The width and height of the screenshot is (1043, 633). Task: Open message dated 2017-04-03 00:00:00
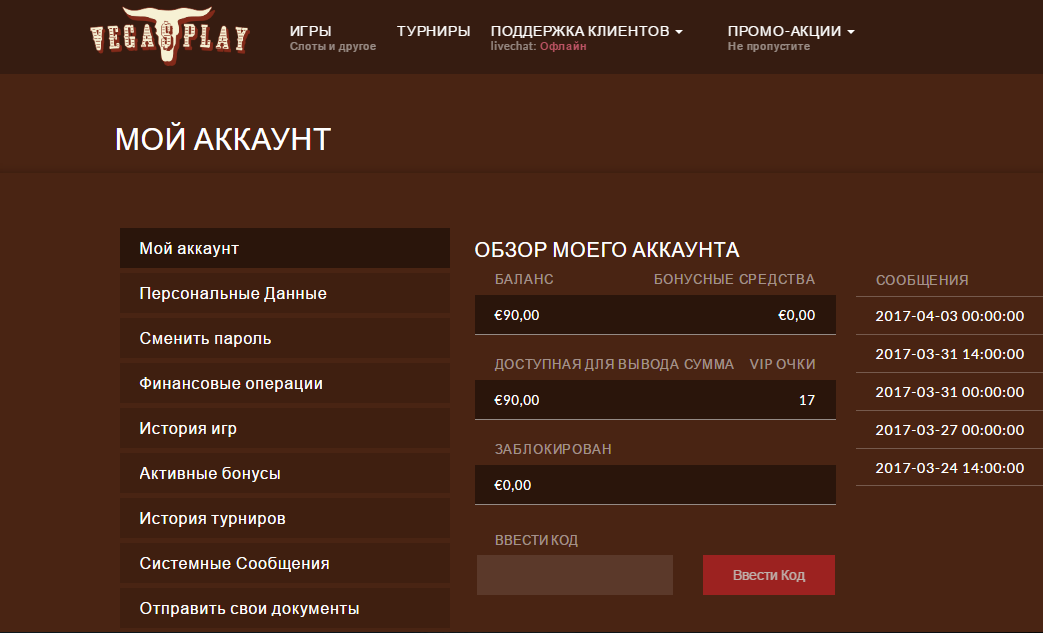tap(949, 316)
